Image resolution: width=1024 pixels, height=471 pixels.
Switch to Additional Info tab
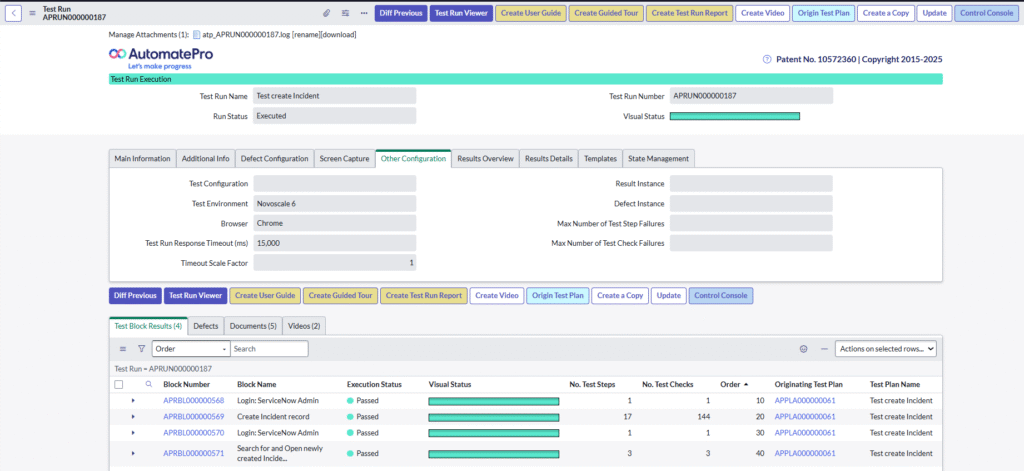[x=206, y=159]
